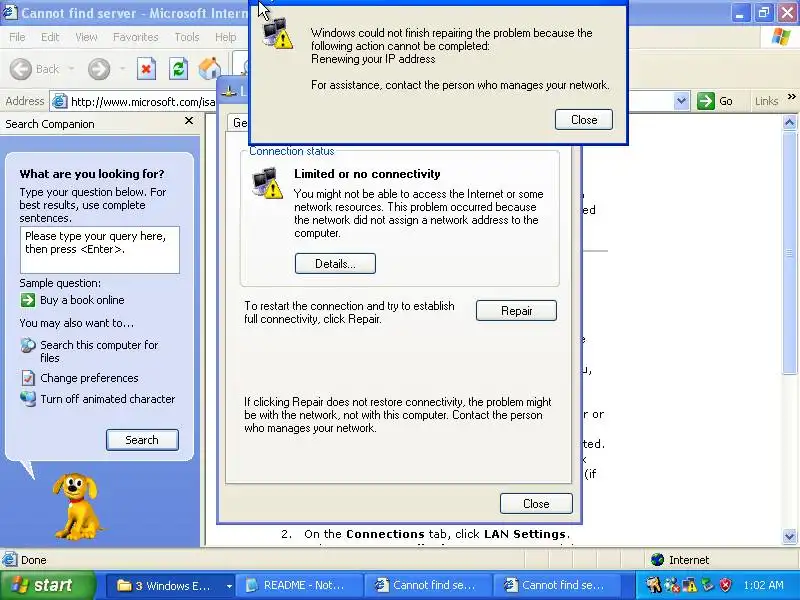
Task: Click Change preferences link
Action: (x=89, y=378)
